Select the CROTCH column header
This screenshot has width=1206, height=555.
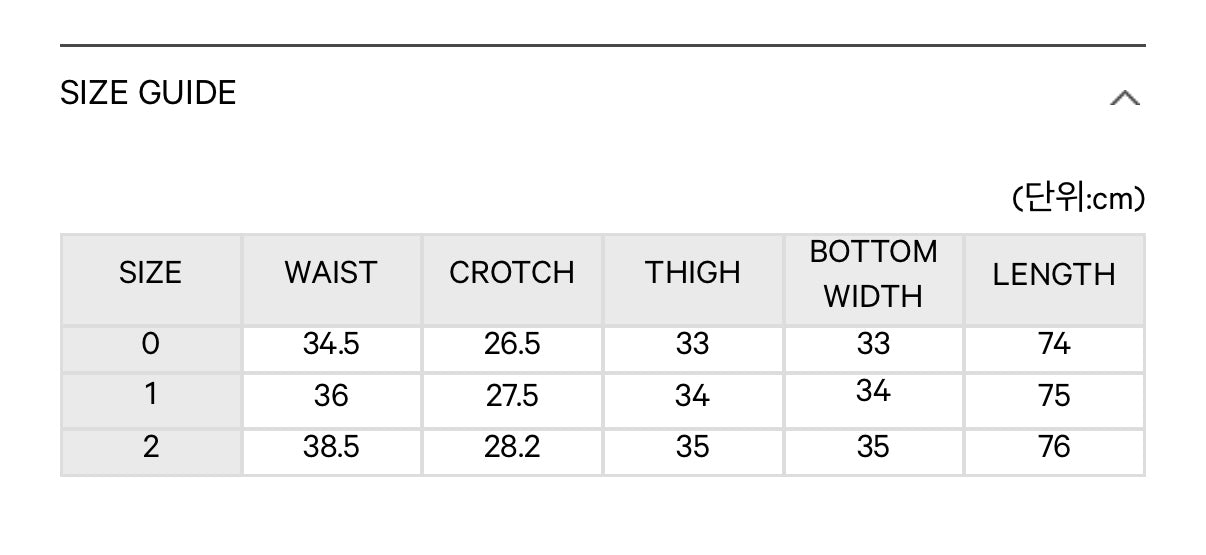click(x=512, y=273)
